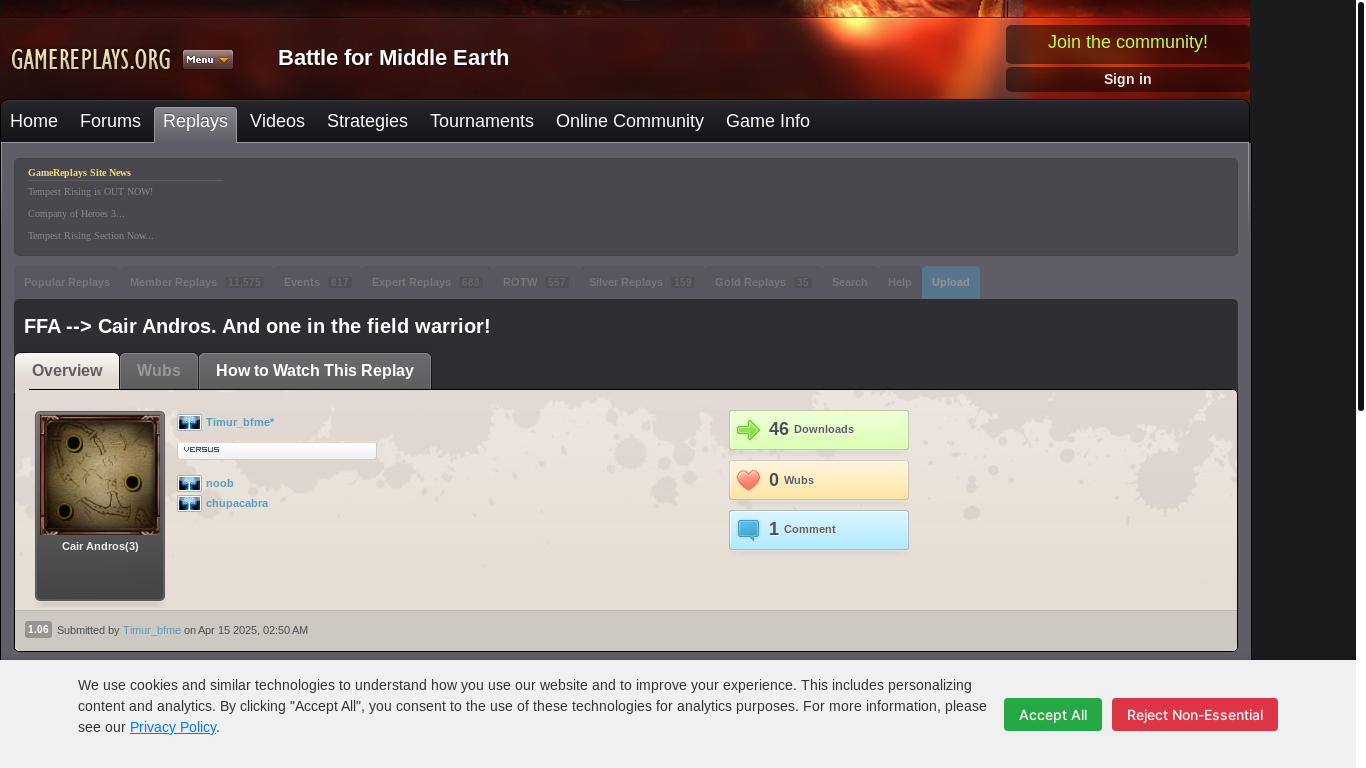Open the Videos section
The image size is (1366, 768).
tap(277, 122)
